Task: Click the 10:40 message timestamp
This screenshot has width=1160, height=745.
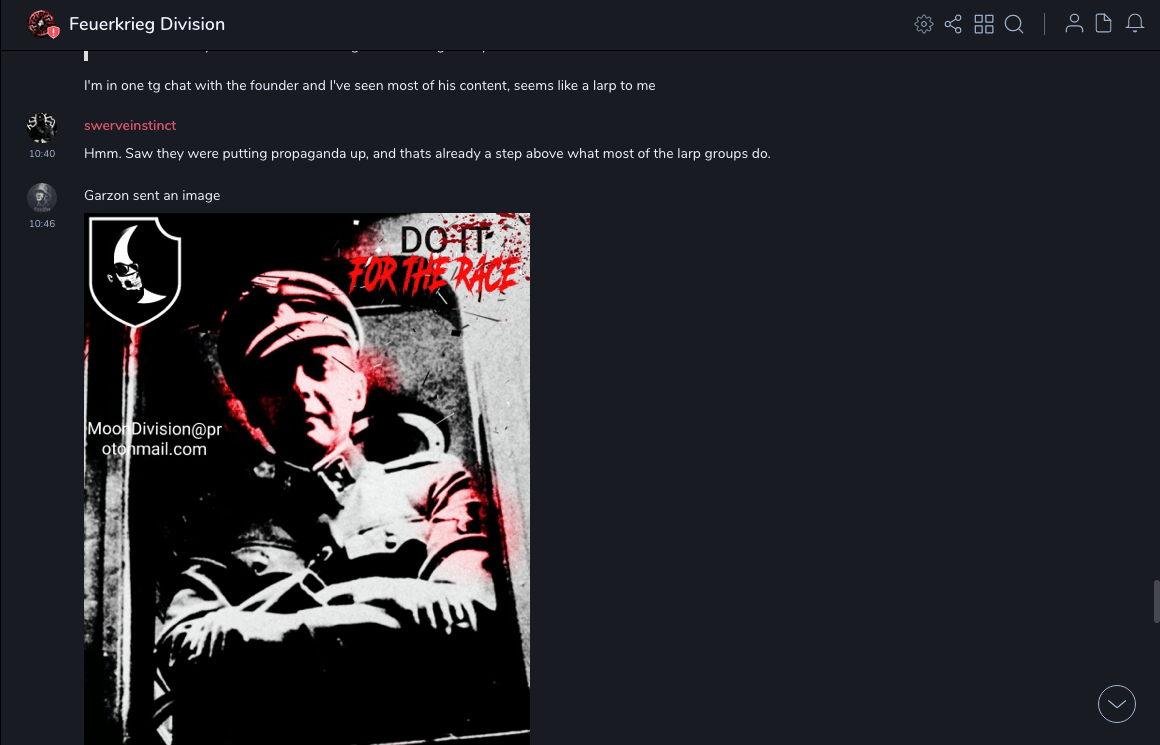Action: click(x=41, y=154)
